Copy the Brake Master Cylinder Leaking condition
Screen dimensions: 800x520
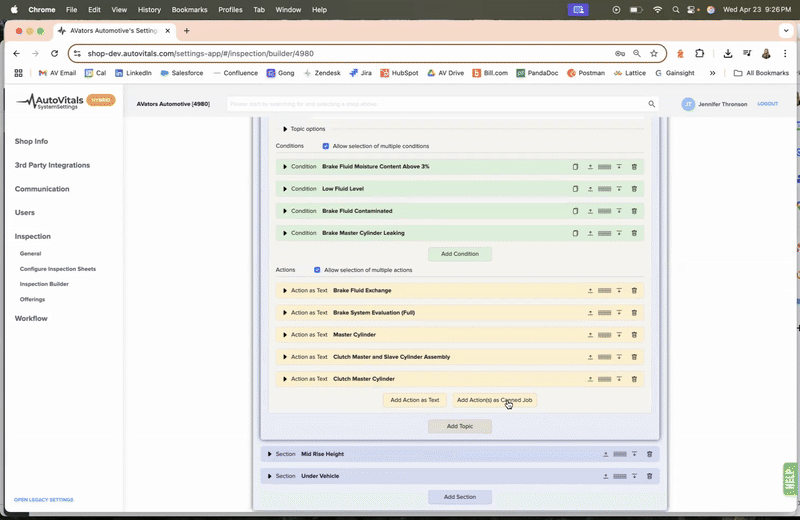pyautogui.click(x=575, y=233)
